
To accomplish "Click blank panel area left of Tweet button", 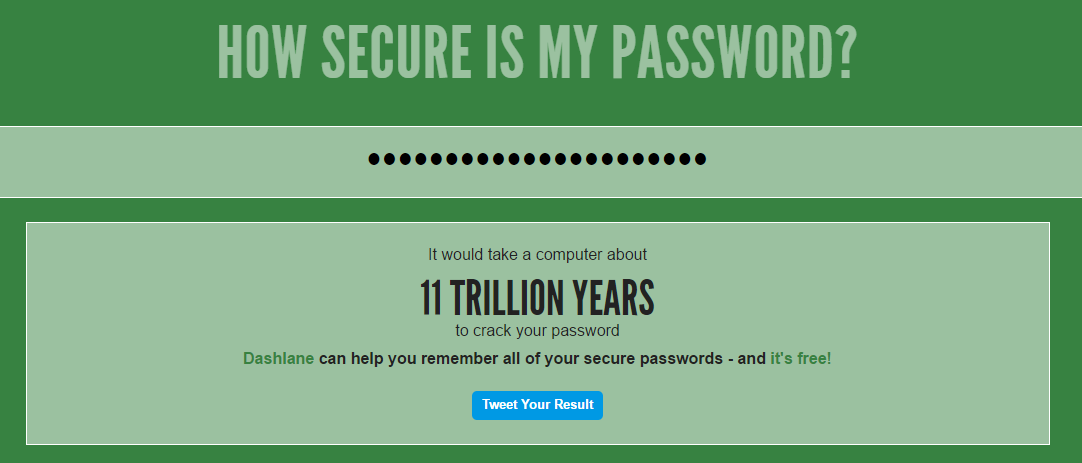I will pos(250,405).
